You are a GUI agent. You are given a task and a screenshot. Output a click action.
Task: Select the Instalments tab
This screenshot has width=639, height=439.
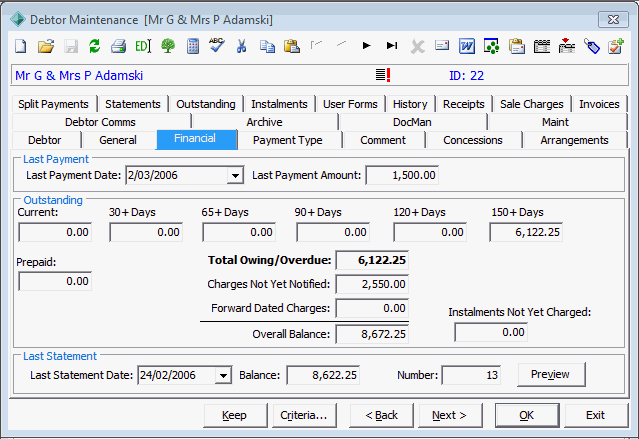point(279,104)
